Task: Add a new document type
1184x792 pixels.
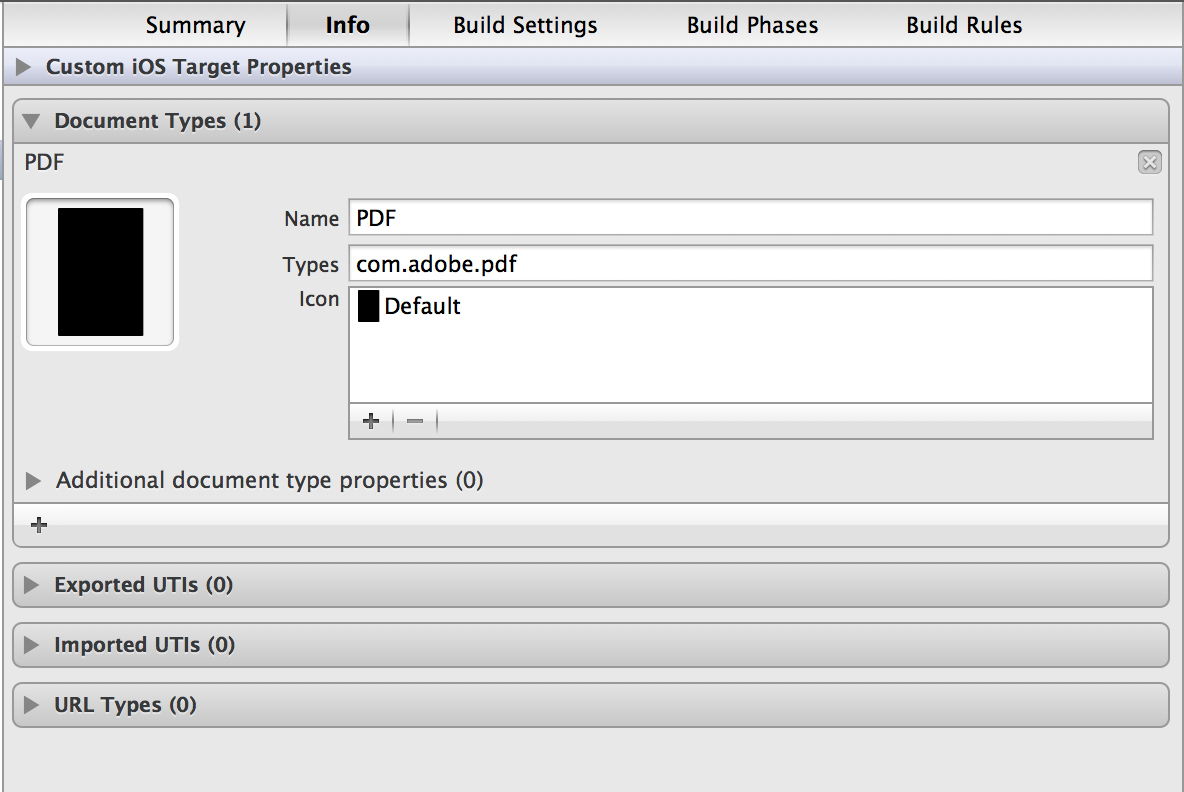Action: tap(39, 525)
